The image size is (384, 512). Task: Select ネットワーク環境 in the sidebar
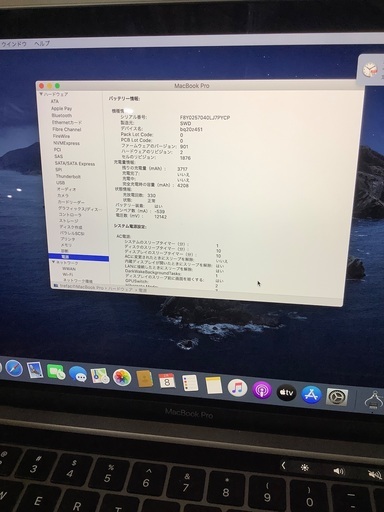click(x=78, y=281)
